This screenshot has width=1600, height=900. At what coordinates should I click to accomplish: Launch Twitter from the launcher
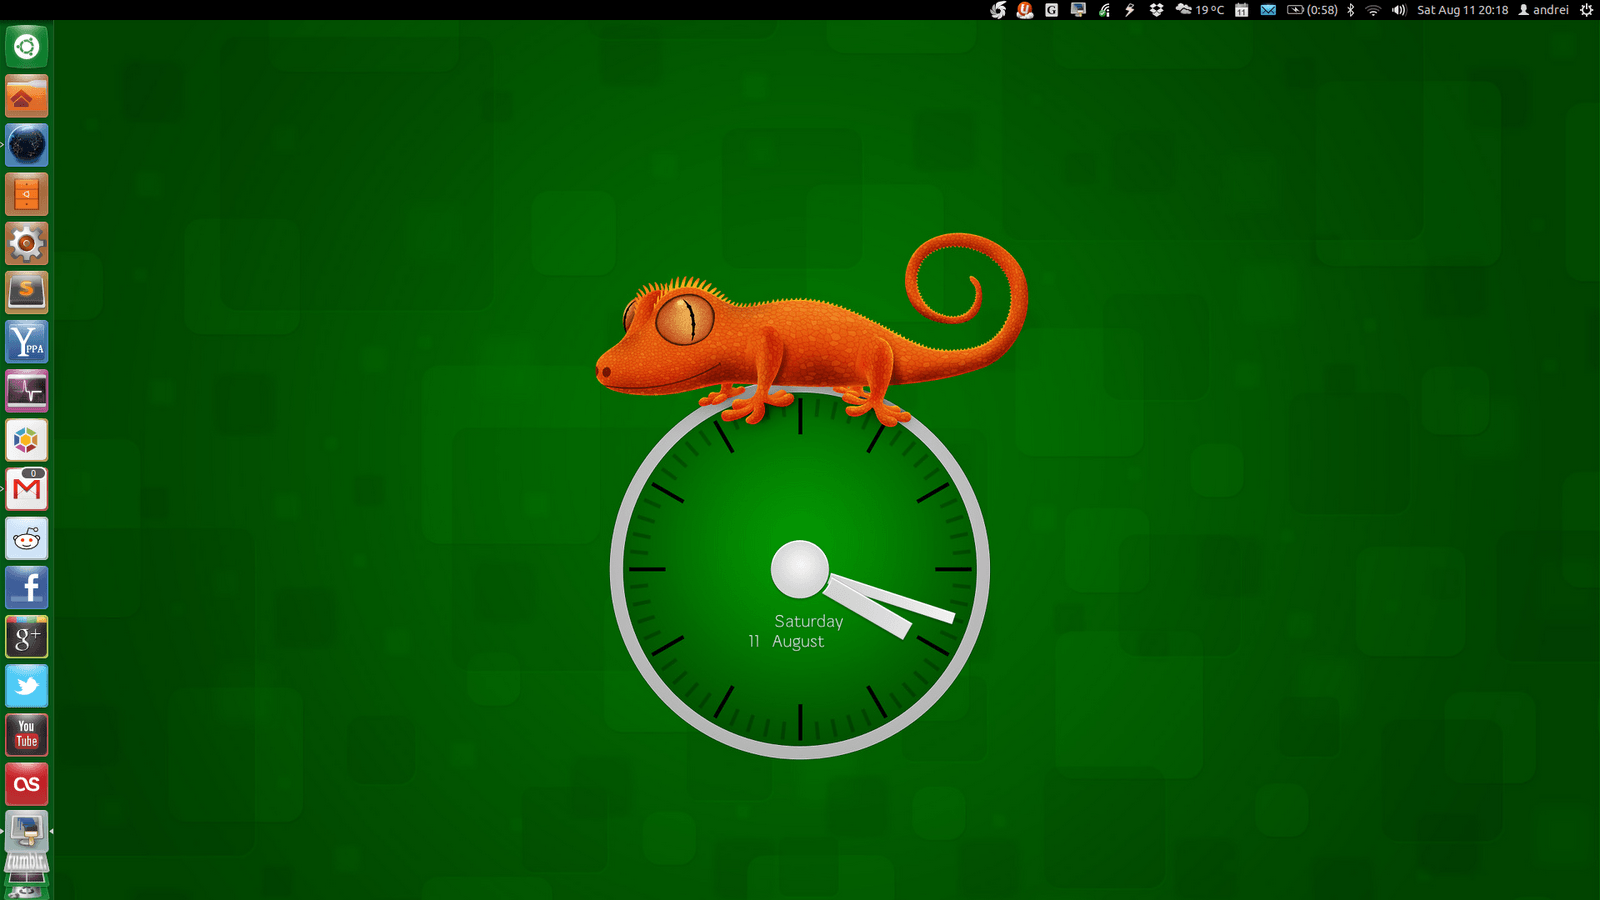click(x=26, y=686)
